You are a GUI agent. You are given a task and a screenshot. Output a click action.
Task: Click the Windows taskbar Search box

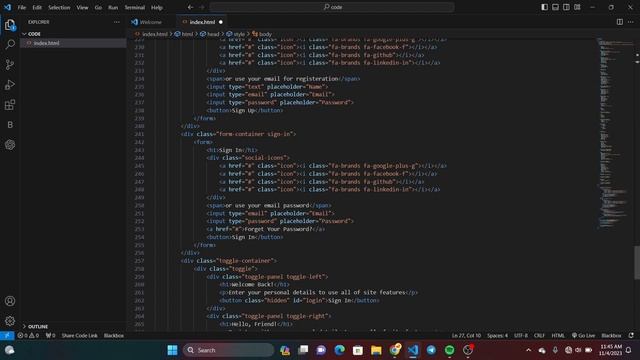[229, 350]
